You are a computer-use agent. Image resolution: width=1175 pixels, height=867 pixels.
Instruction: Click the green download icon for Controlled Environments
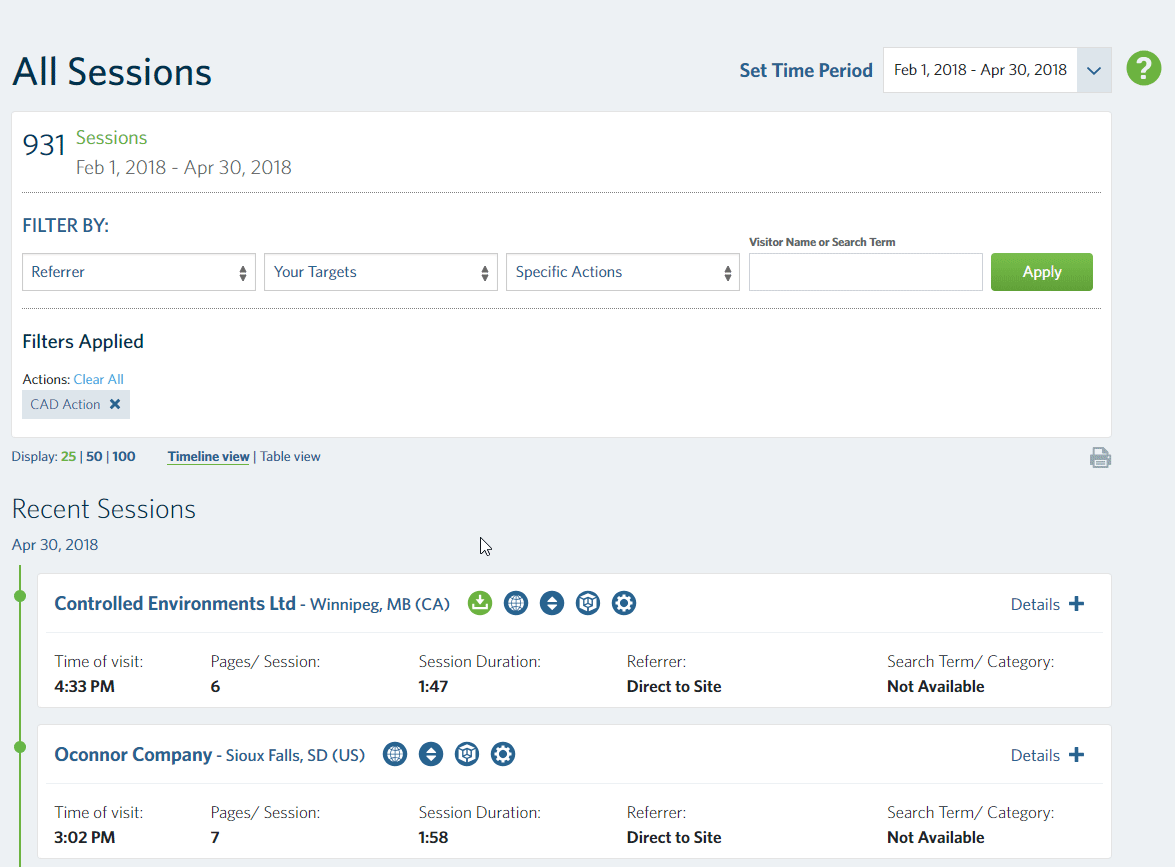coord(480,603)
